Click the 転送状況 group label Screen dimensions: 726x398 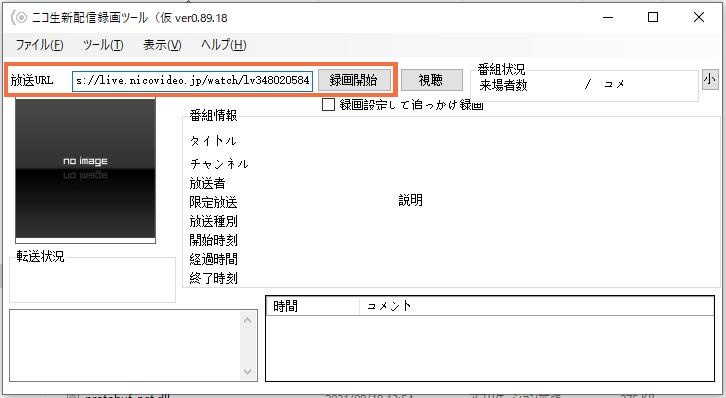[40, 256]
